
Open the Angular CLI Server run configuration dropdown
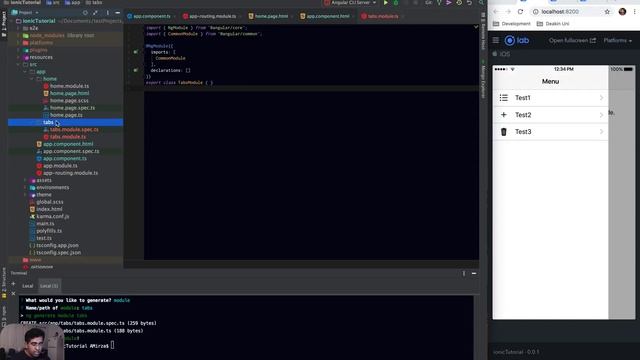pos(350,3)
